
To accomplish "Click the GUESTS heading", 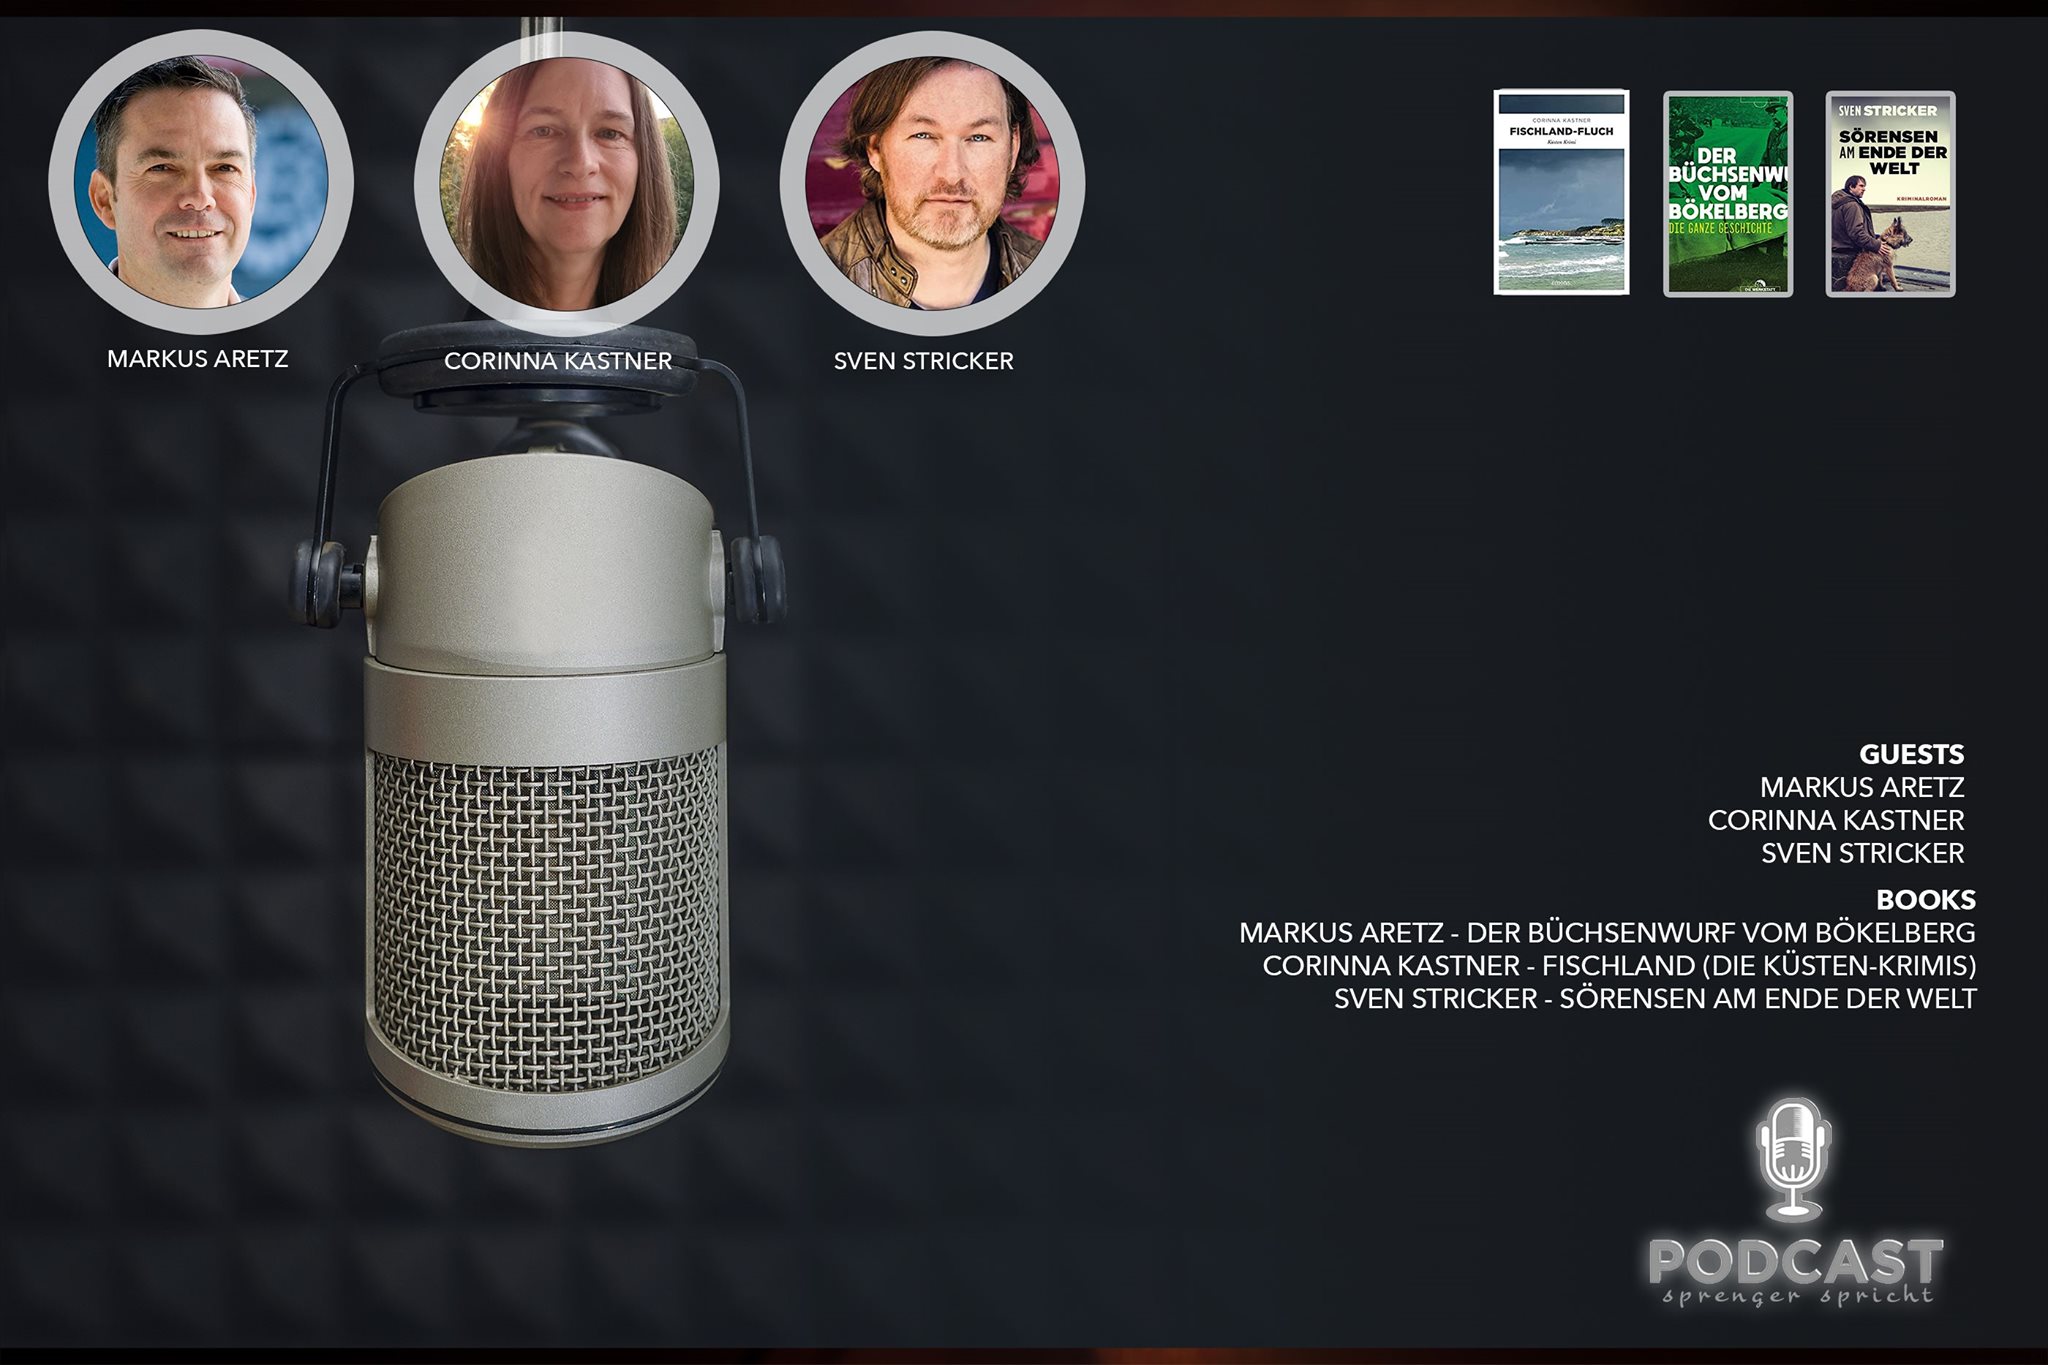I will [x=1911, y=754].
